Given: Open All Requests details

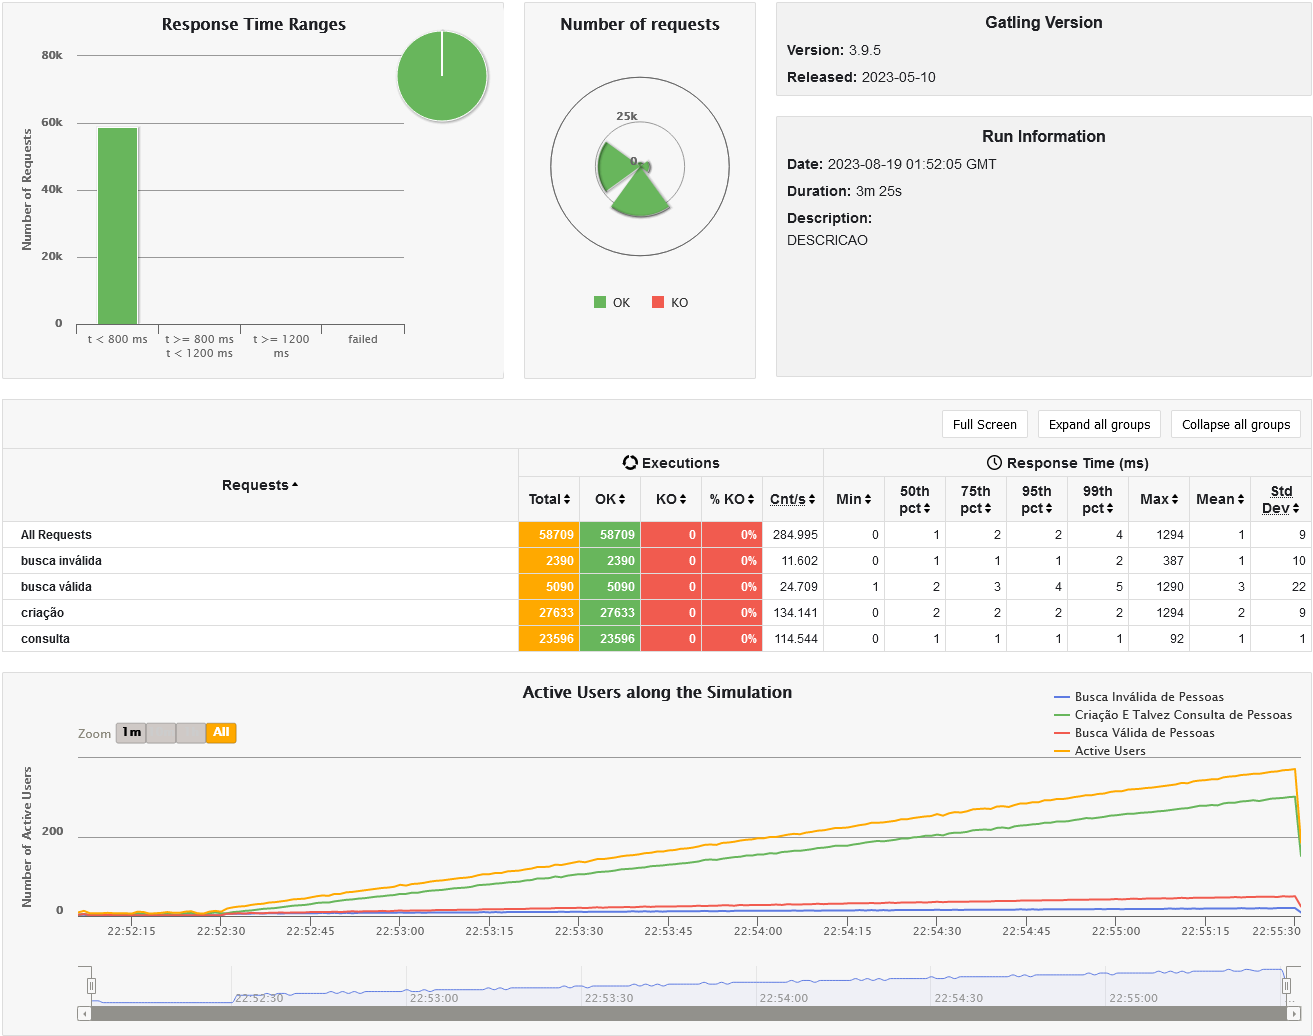Looking at the screenshot, I should [56, 535].
